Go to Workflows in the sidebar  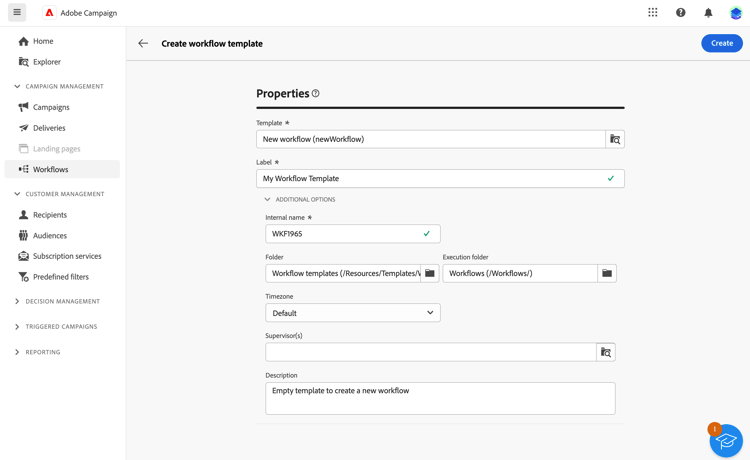click(x=51, y=169)
